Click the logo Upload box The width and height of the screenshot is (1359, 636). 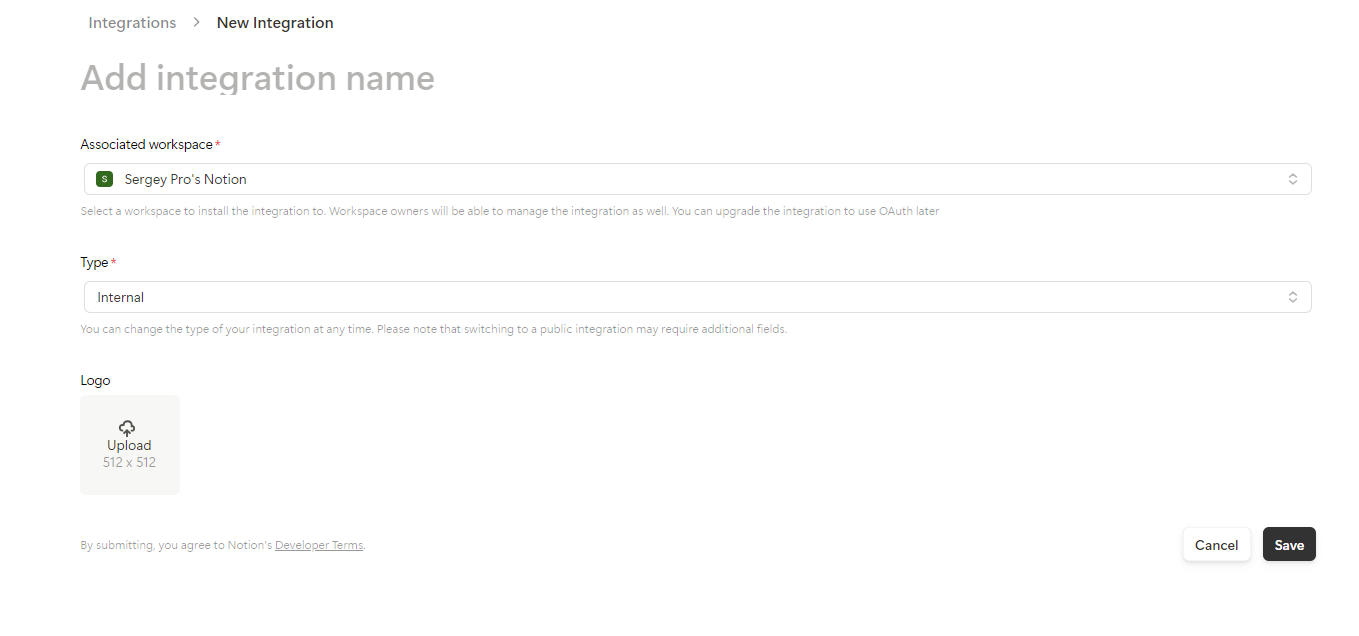click(x=130, y=445)
